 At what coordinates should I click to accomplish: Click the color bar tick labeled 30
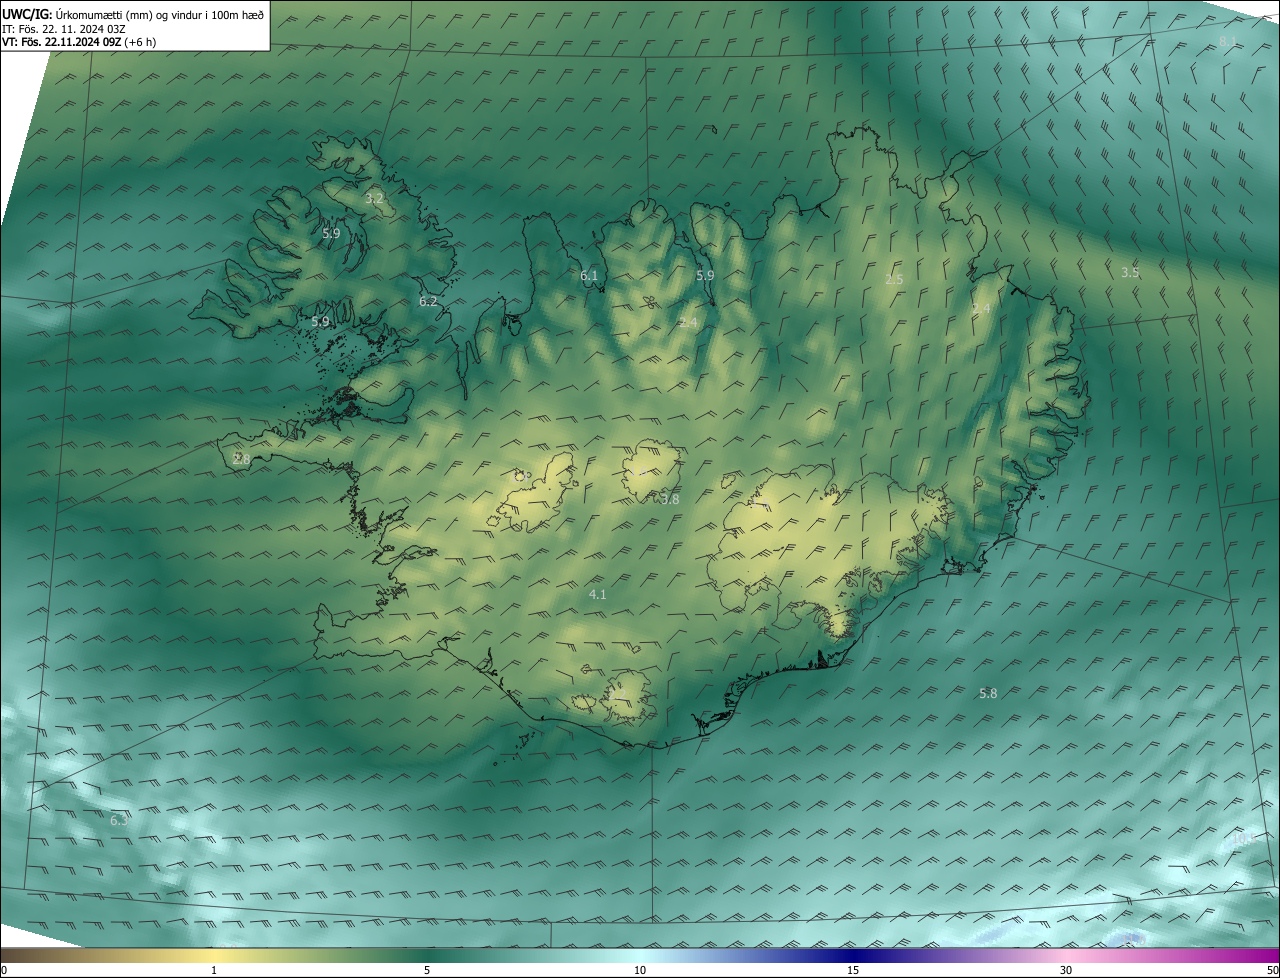[1066, 970]
